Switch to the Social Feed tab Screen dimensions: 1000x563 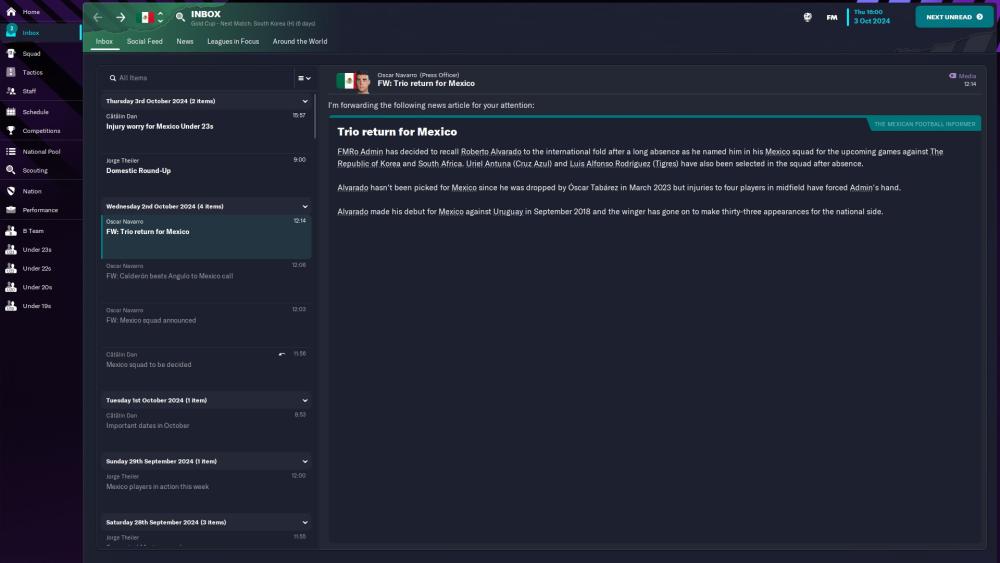coord(144,41)
